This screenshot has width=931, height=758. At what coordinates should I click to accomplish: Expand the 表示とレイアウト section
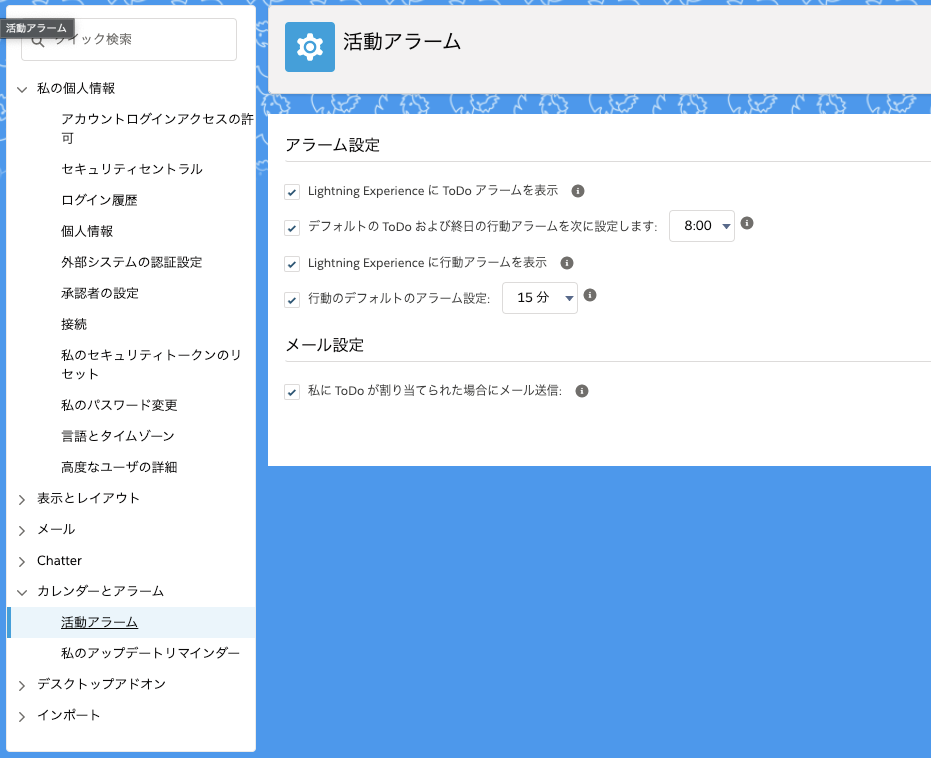point(22,500)
